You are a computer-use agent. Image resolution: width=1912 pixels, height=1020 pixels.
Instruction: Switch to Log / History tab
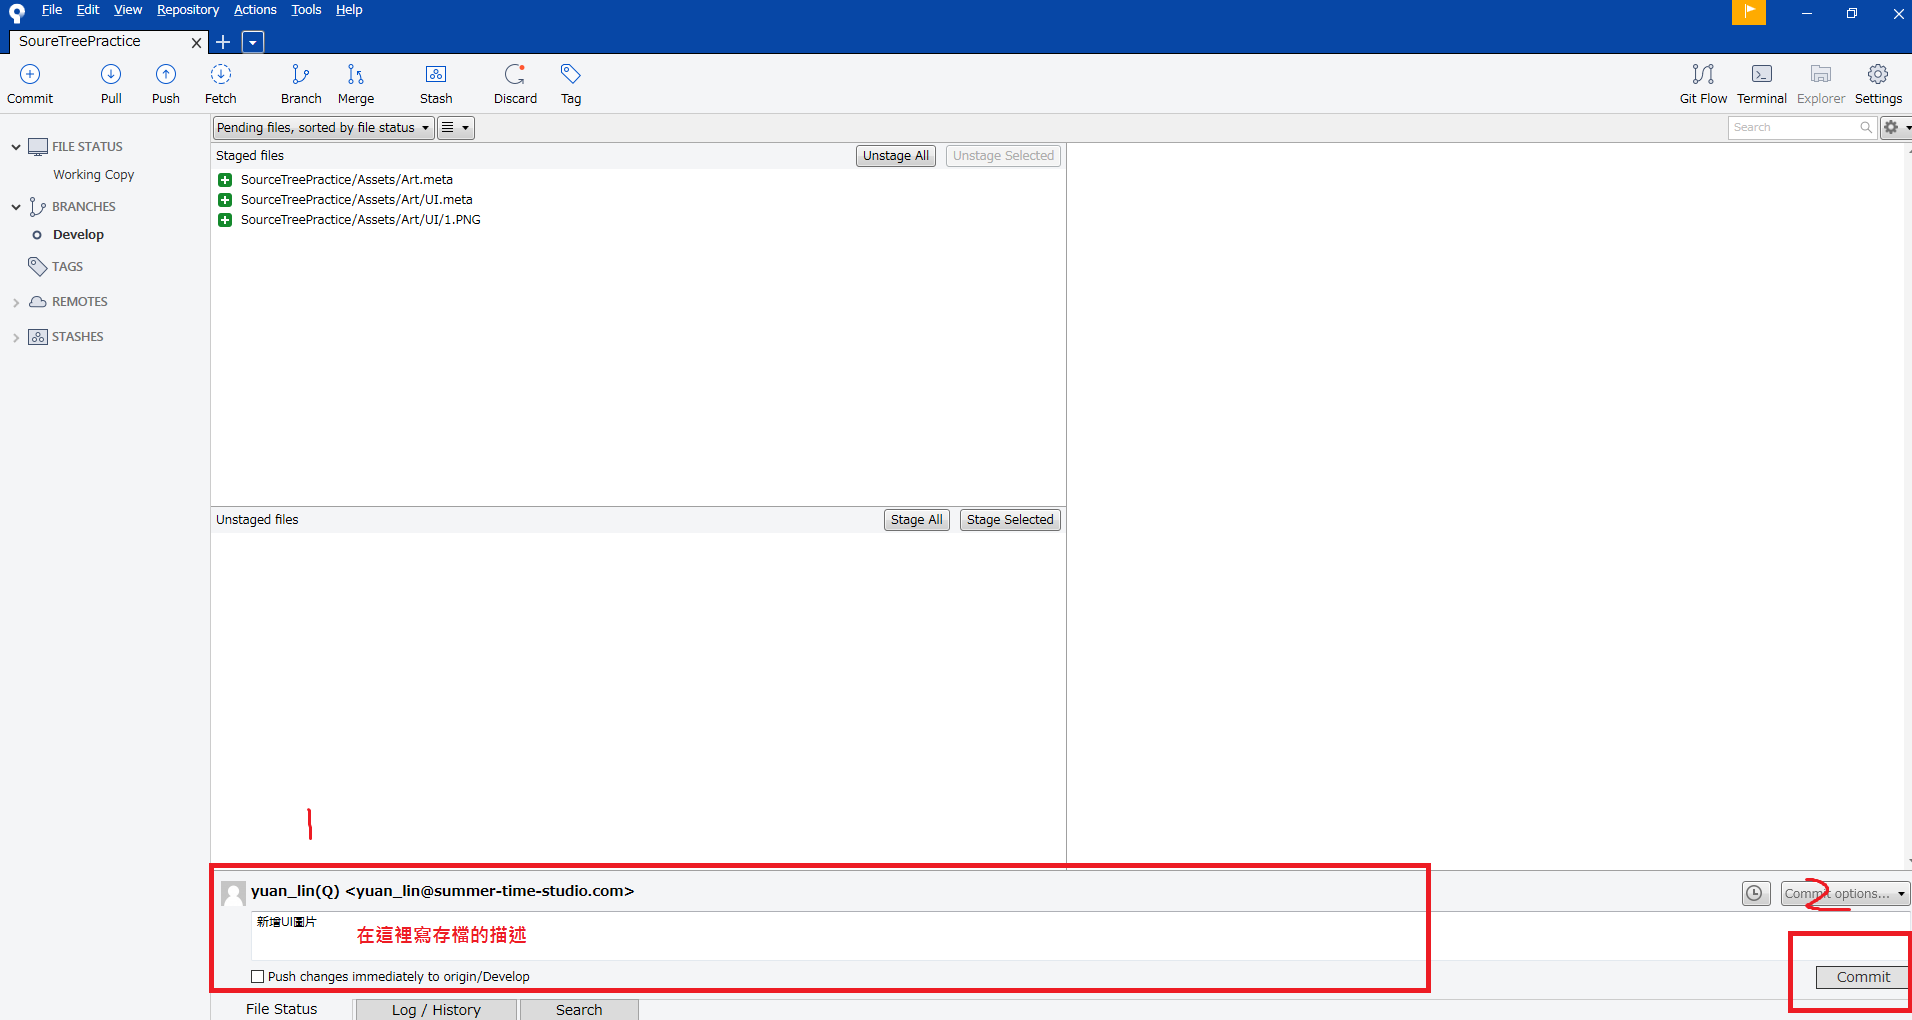click(x=436, y=1010)
